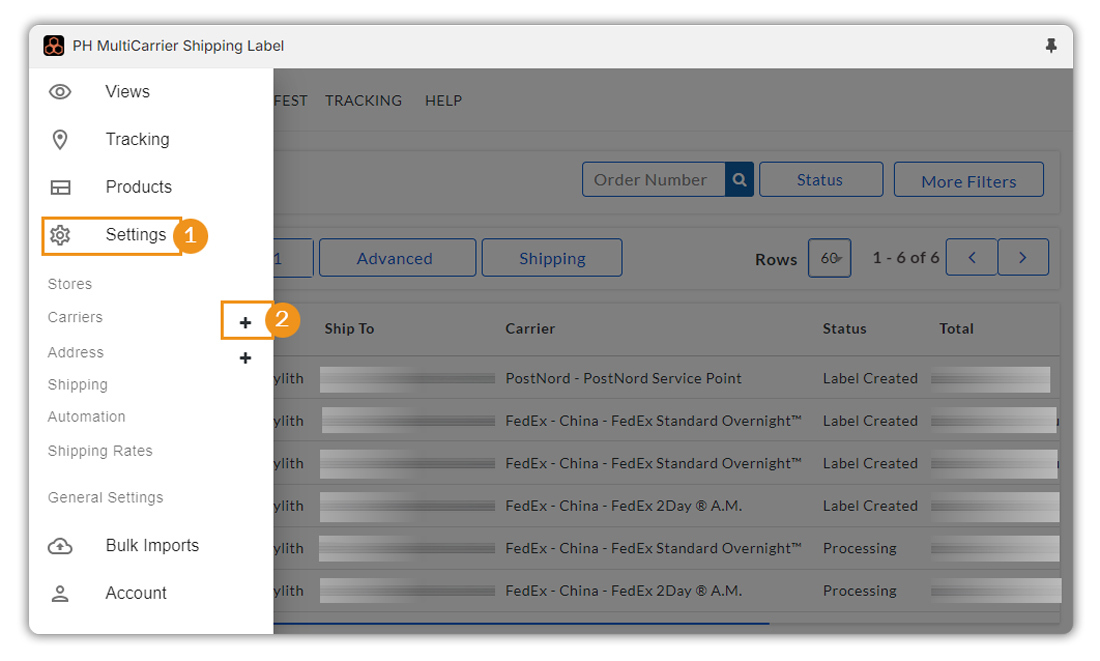Add a new carrier with plus icon
The image size is (1100, 661).
tap(246, 323)
